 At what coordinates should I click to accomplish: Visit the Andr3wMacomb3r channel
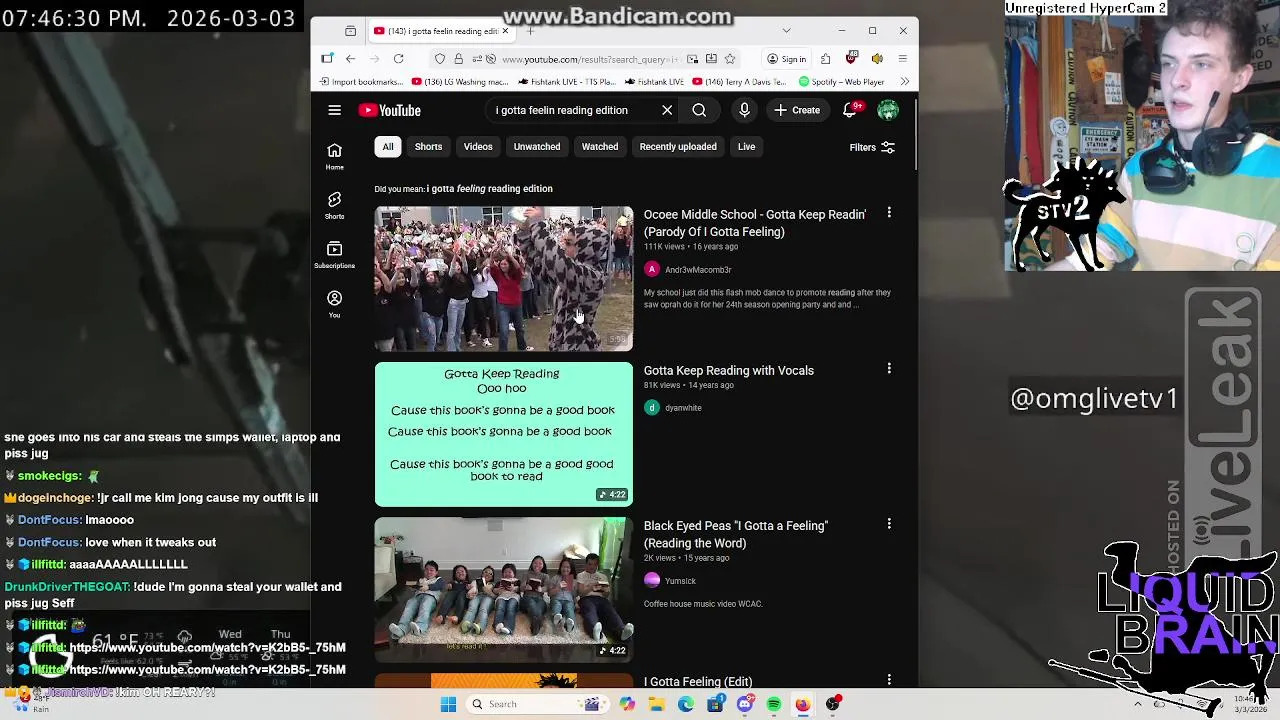point(698,270)
